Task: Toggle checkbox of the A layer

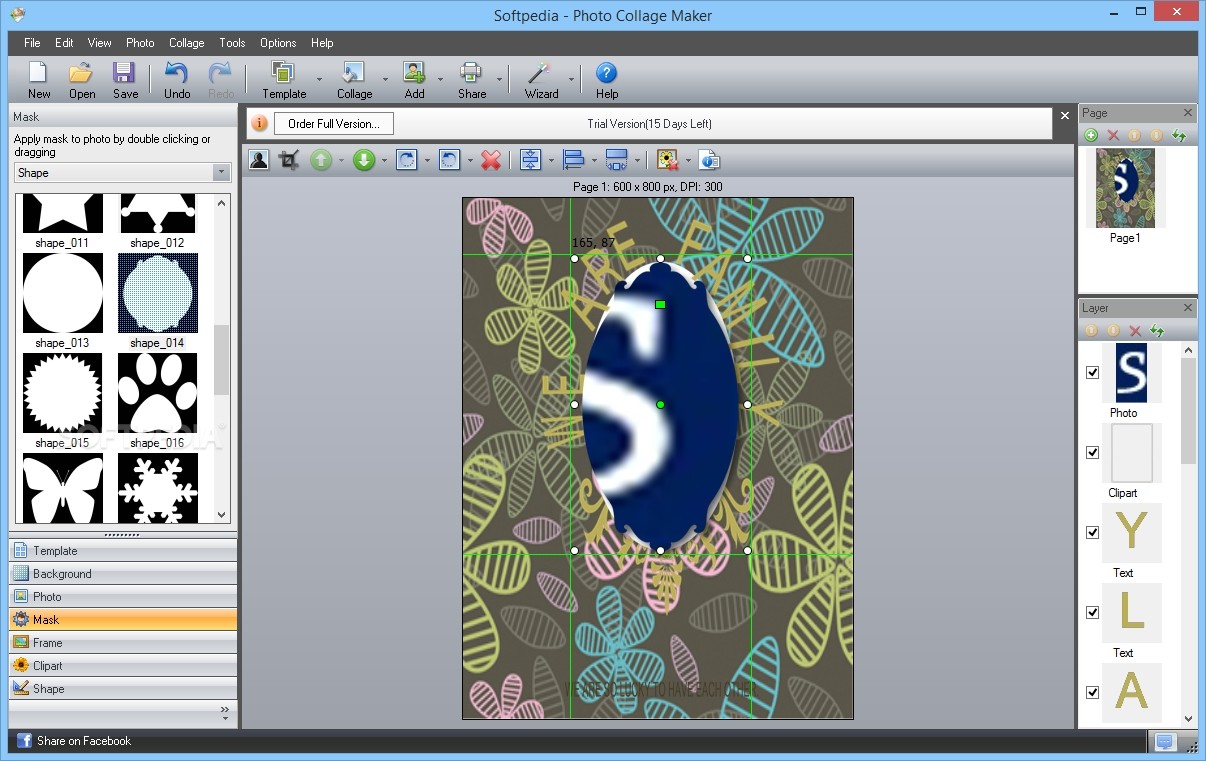Action: [1092, 692]
